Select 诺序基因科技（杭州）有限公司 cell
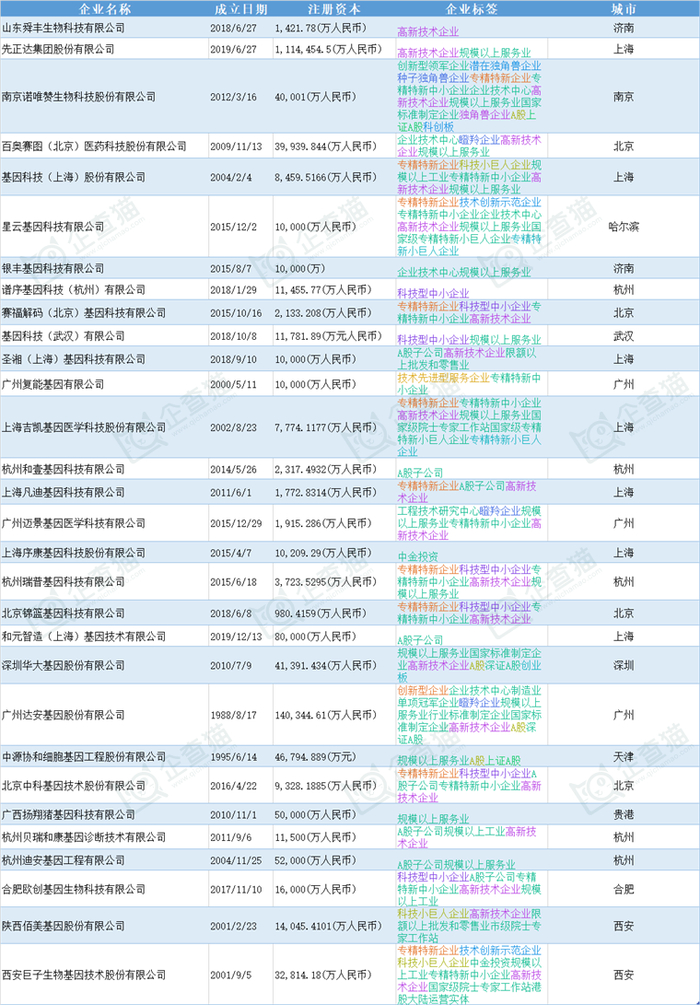 click(x=74, y=290)
